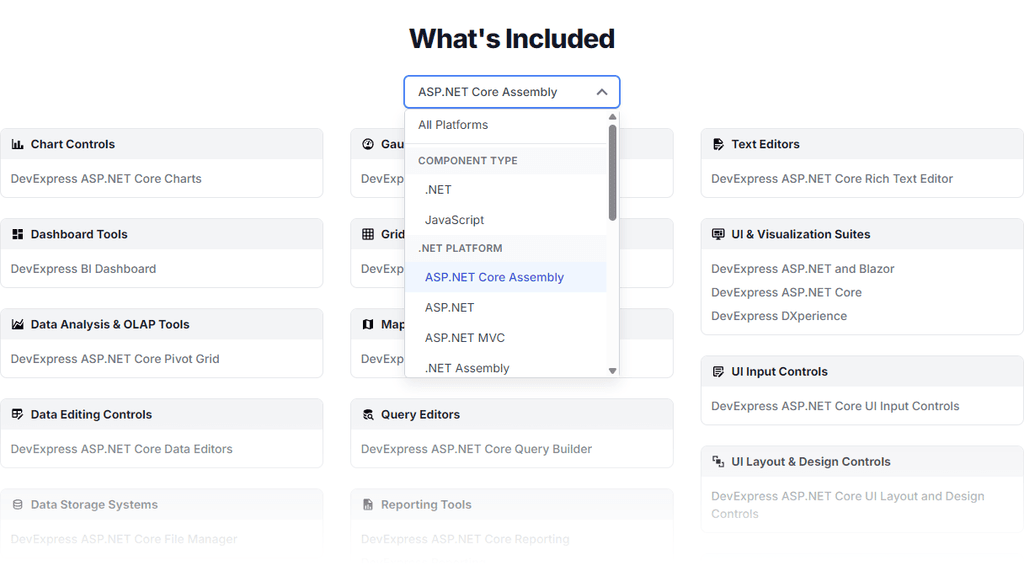Select ASP.NET Core Assembly in list

505,277
